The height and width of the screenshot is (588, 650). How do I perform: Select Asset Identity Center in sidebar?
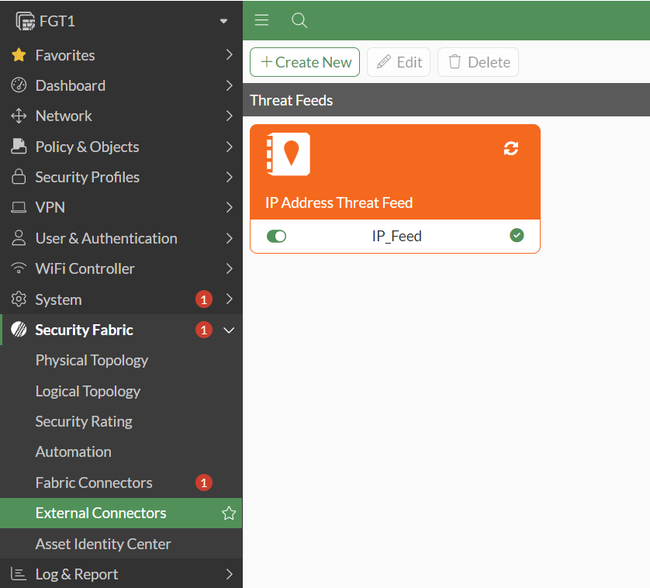pyautogui.click(x=103, y=544)
